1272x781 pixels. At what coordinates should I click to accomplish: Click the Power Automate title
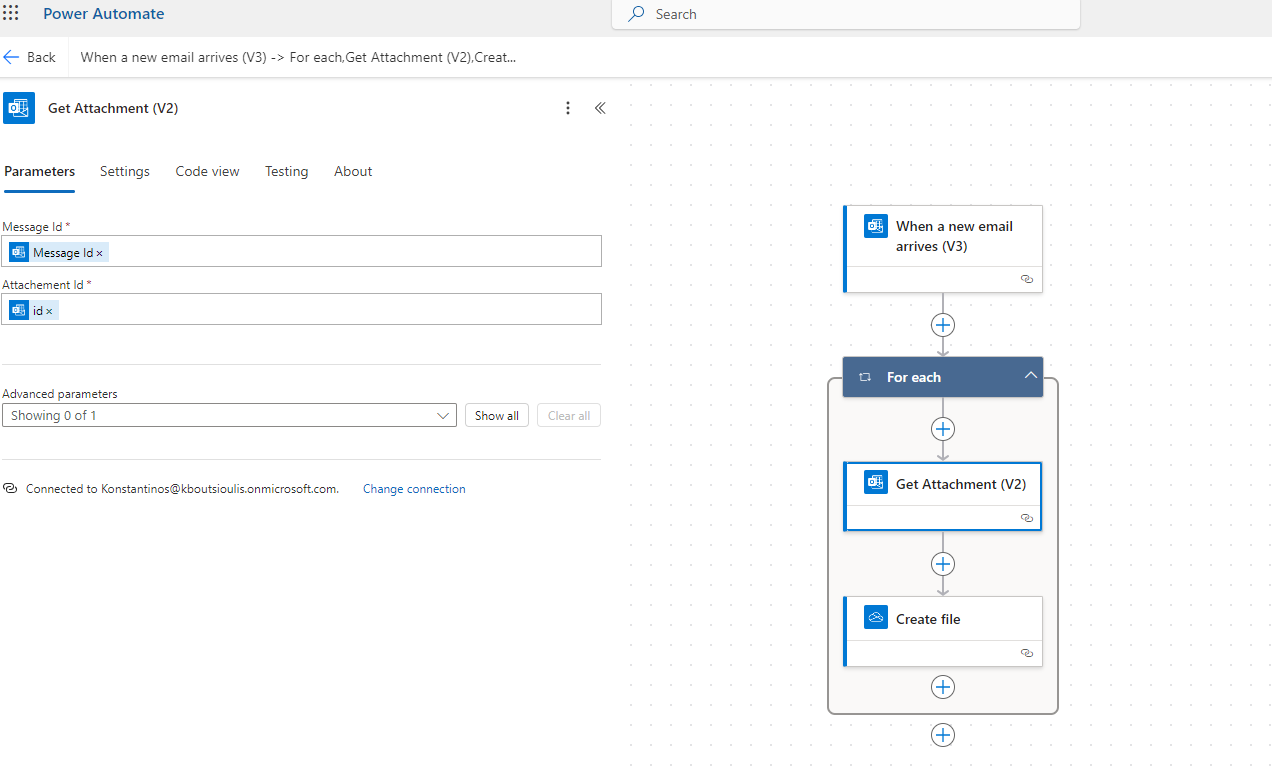point(104,14)
